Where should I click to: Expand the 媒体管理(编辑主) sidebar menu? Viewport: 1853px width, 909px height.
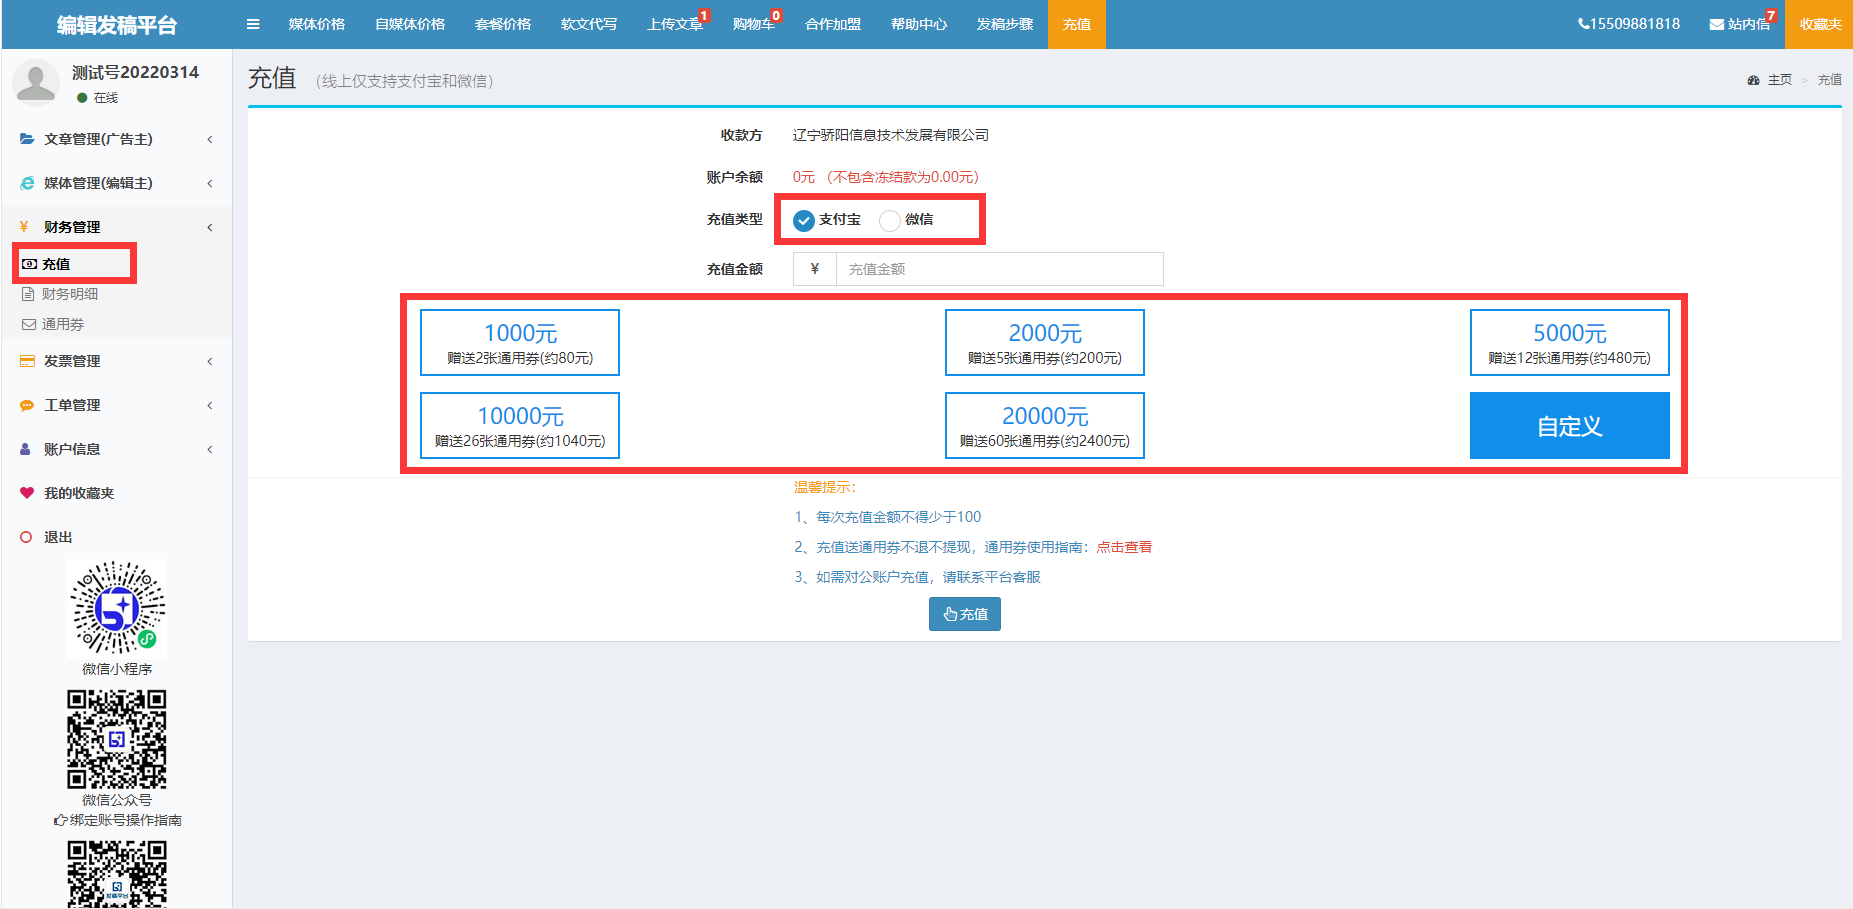(98, 183)
